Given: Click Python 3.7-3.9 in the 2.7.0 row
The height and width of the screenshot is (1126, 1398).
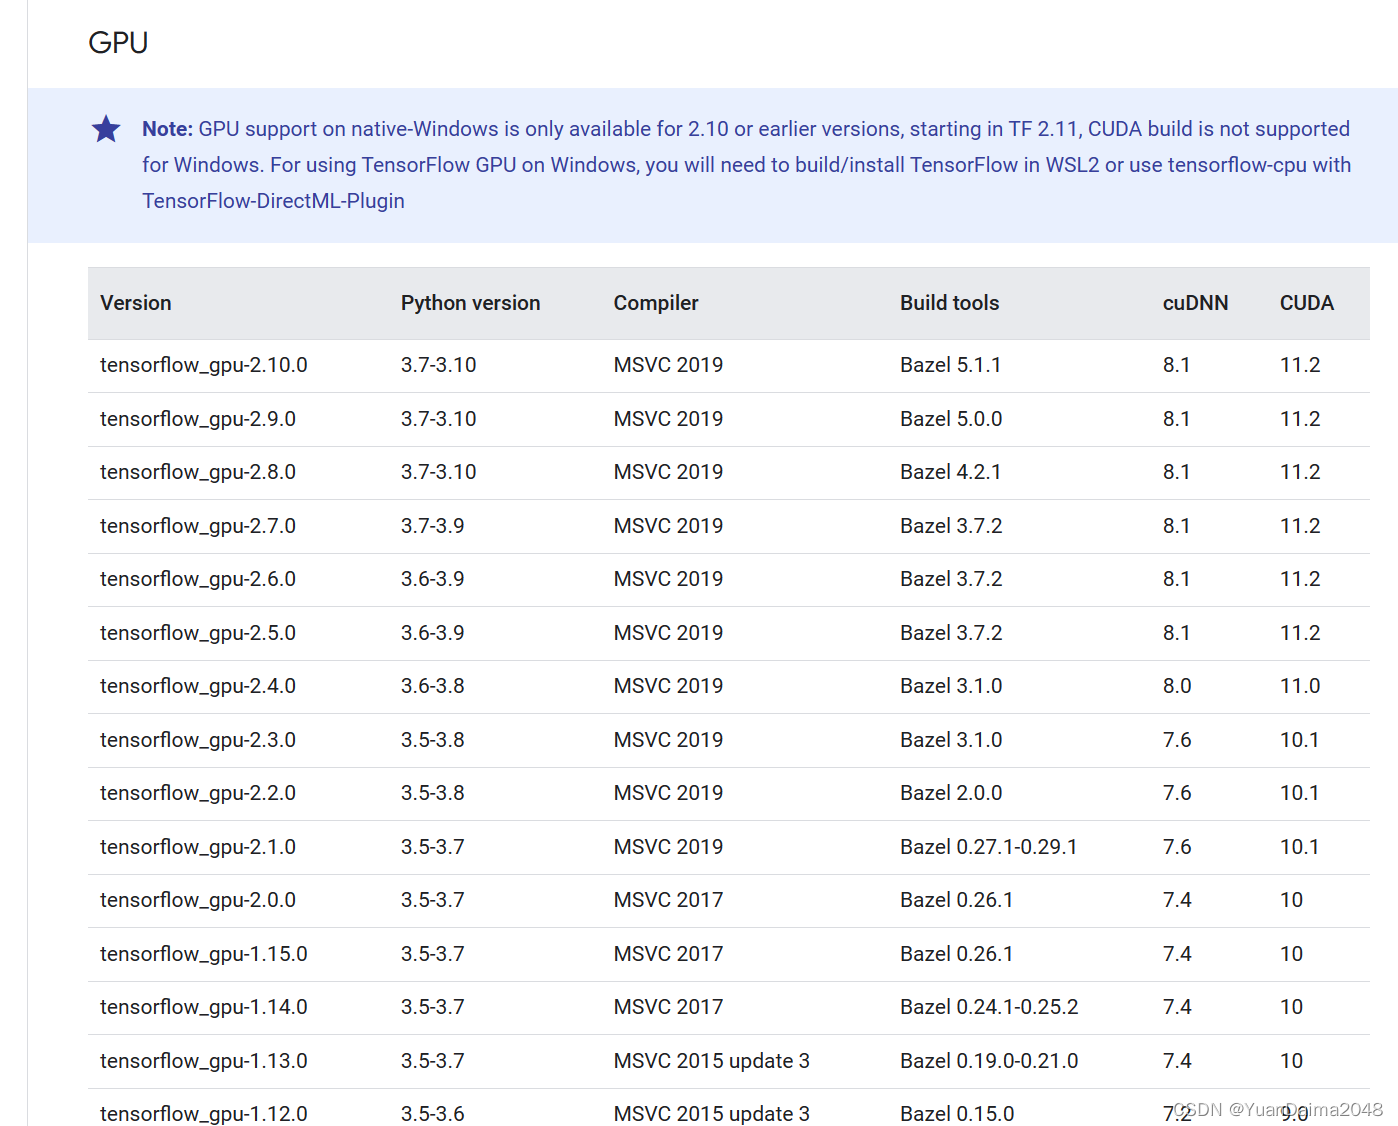Looking at the screenshot, I should click(x=433, y=526).
